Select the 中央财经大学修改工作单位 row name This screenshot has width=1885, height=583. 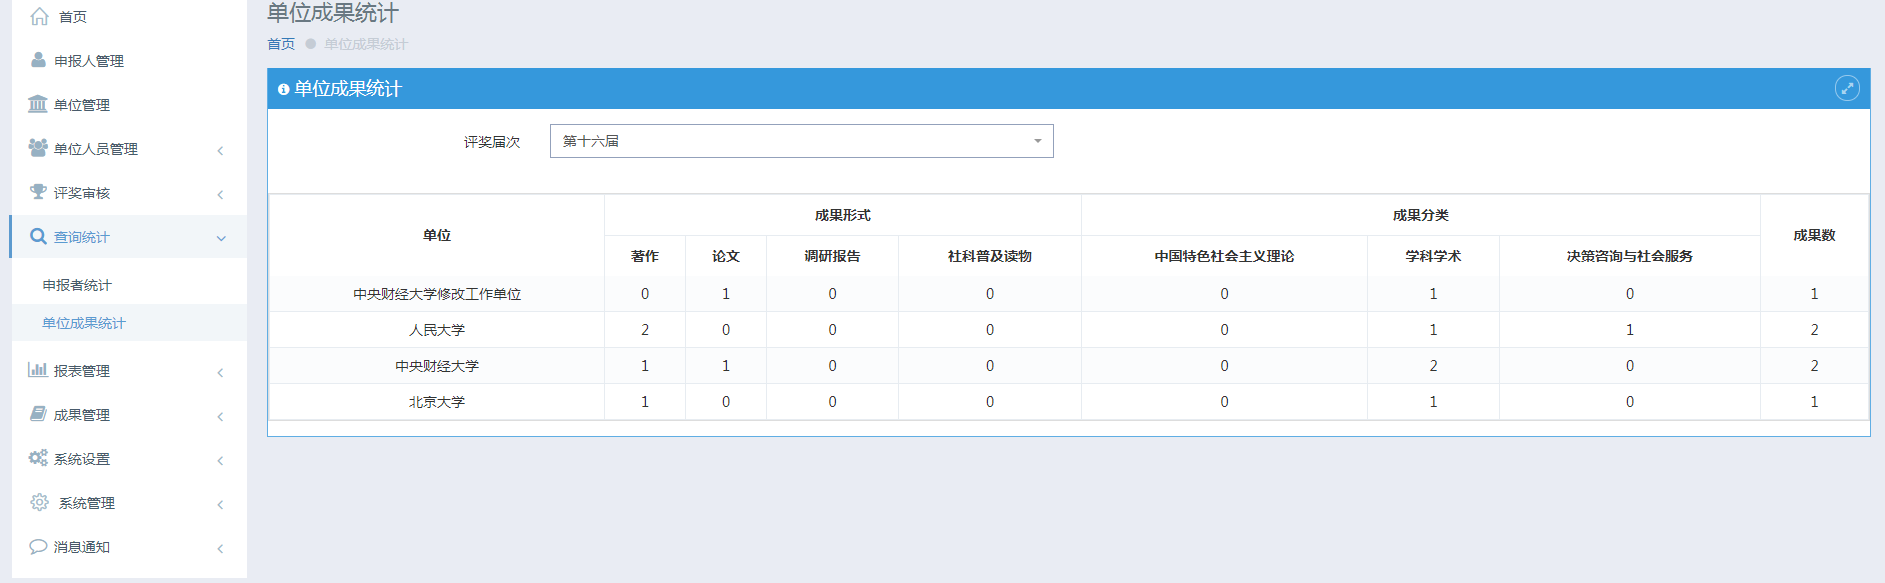pyautogui.click(x=437, y=294)
